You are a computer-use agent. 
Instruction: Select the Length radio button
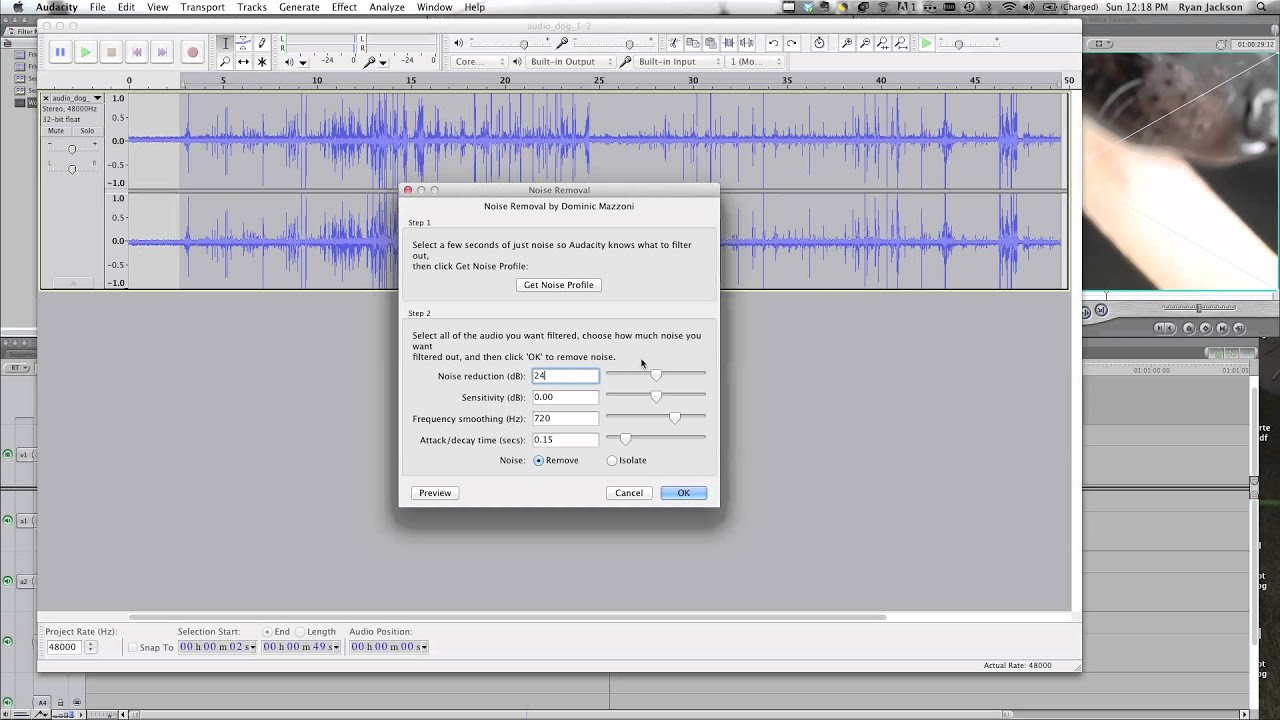[x=300, y=632]
